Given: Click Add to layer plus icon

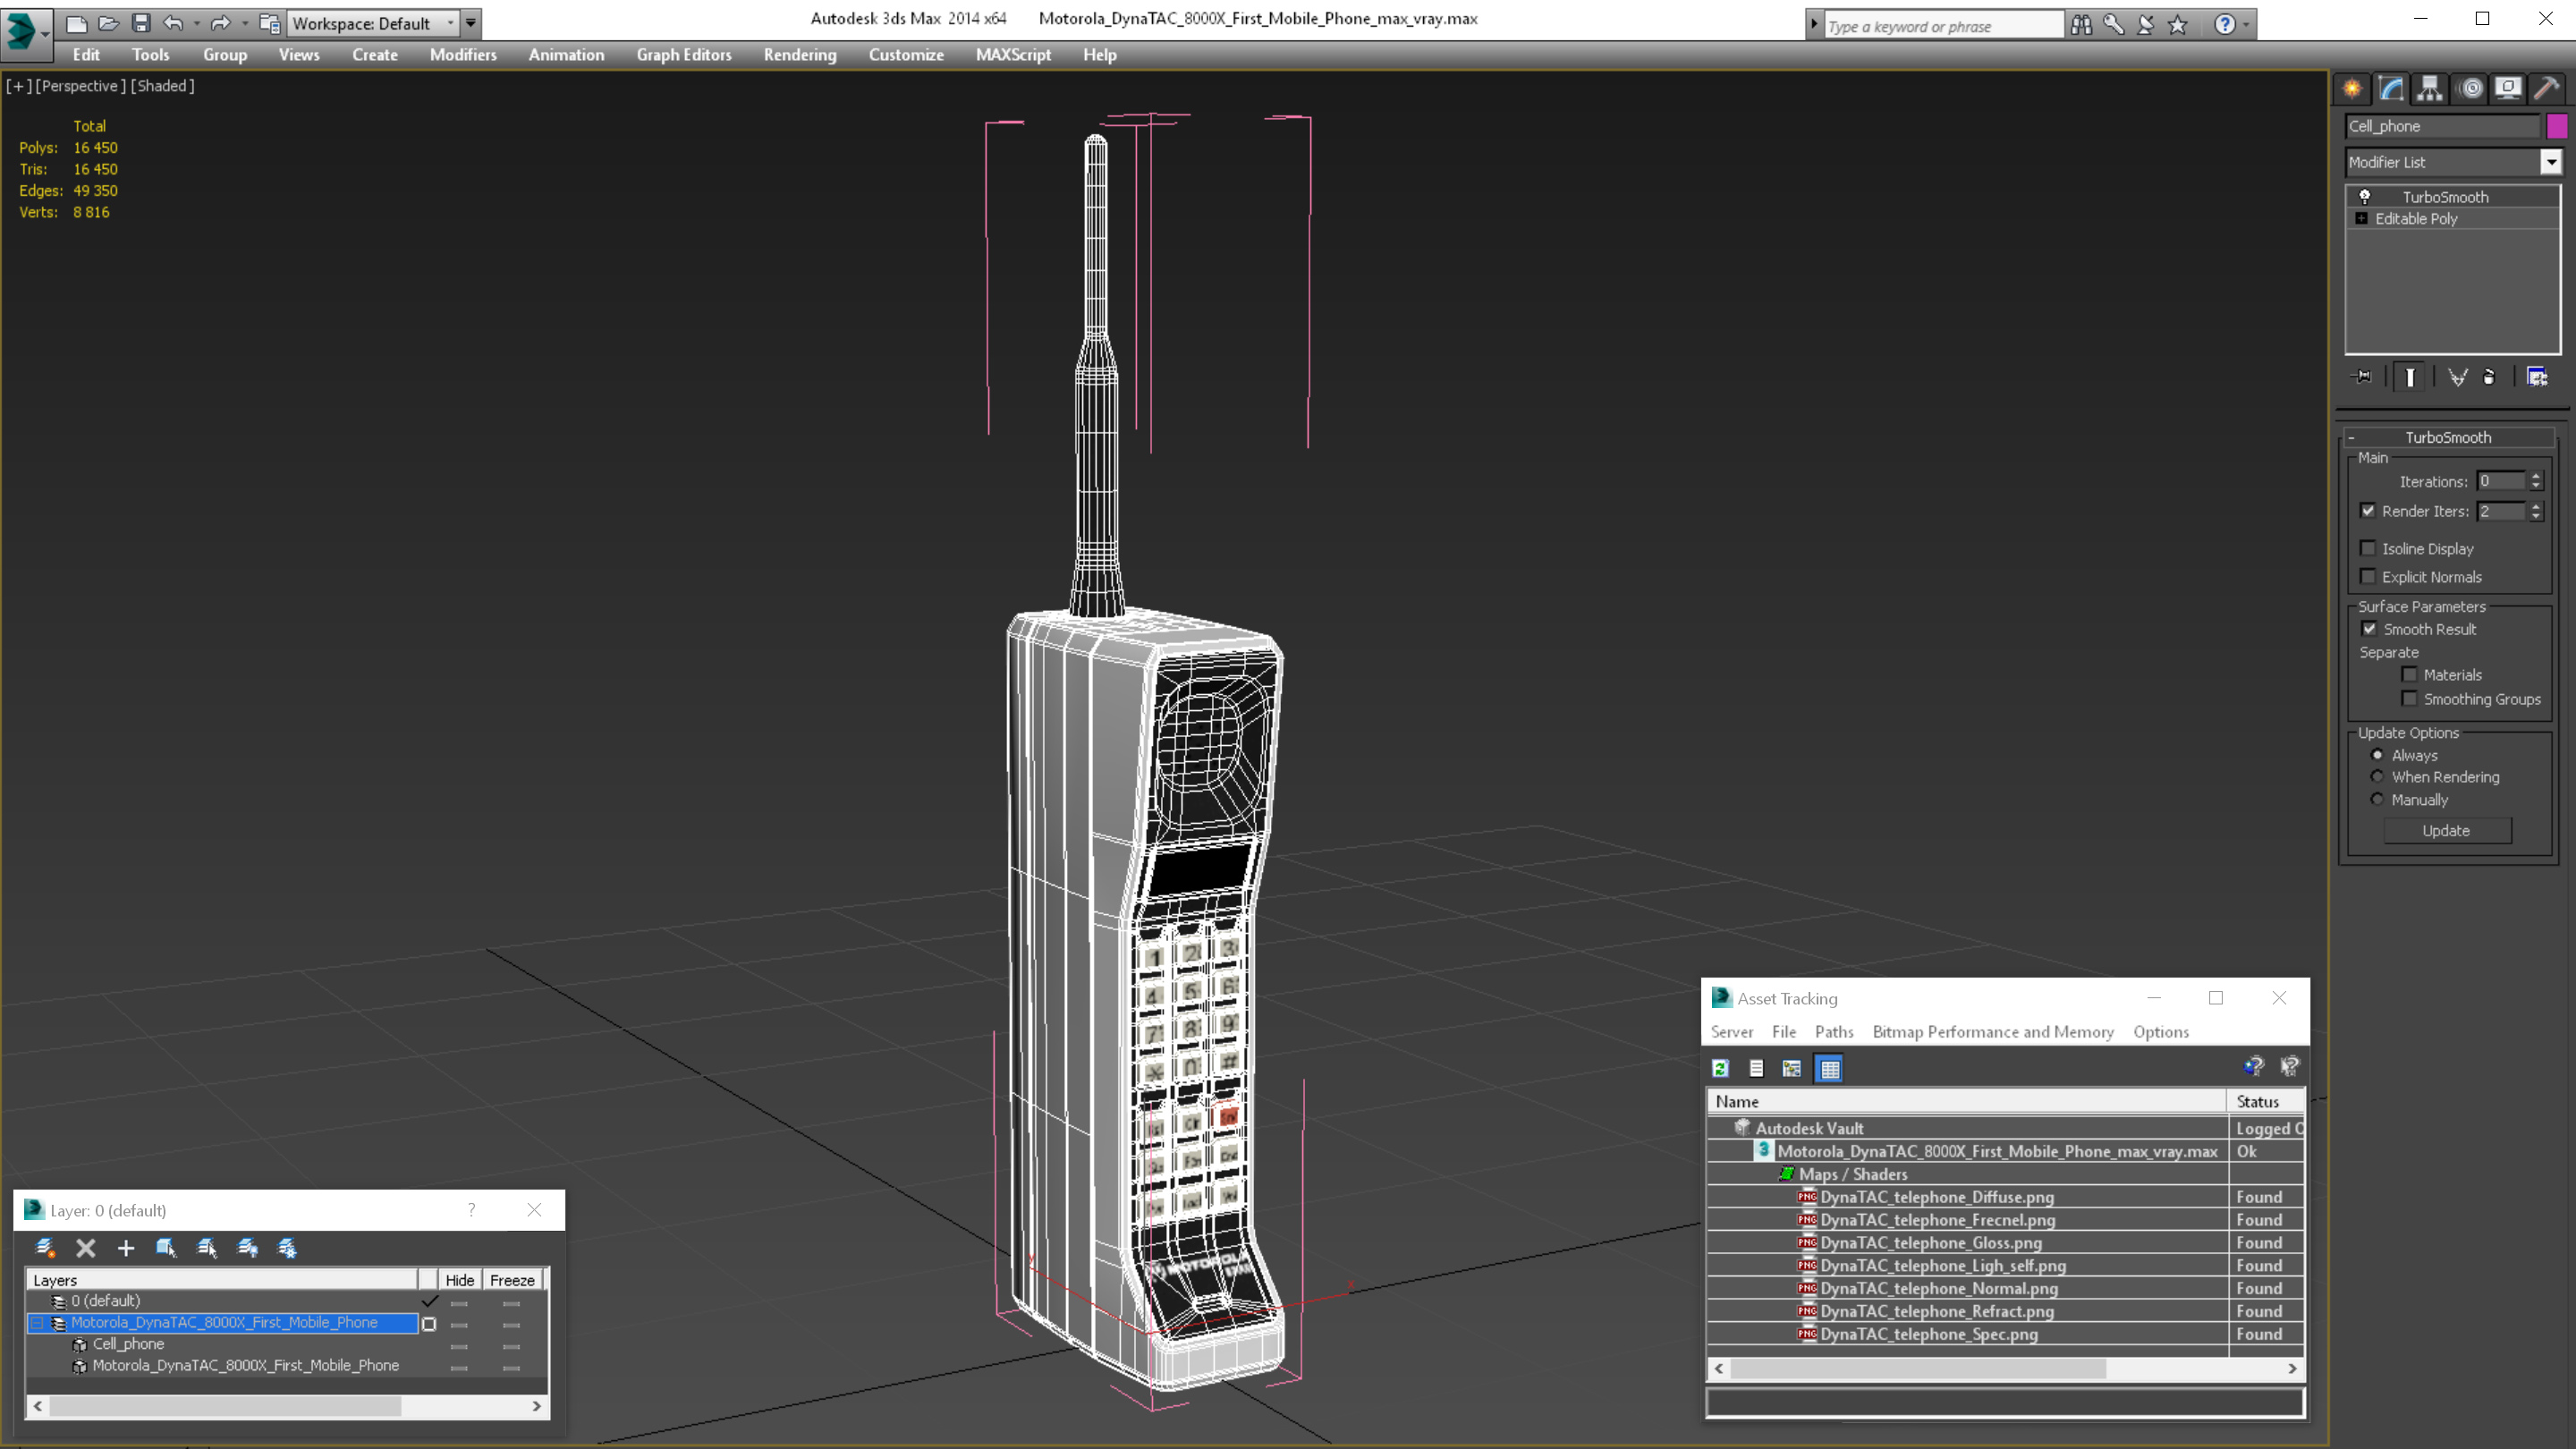Looking at the screenshot, I should tap(126, 1248).
